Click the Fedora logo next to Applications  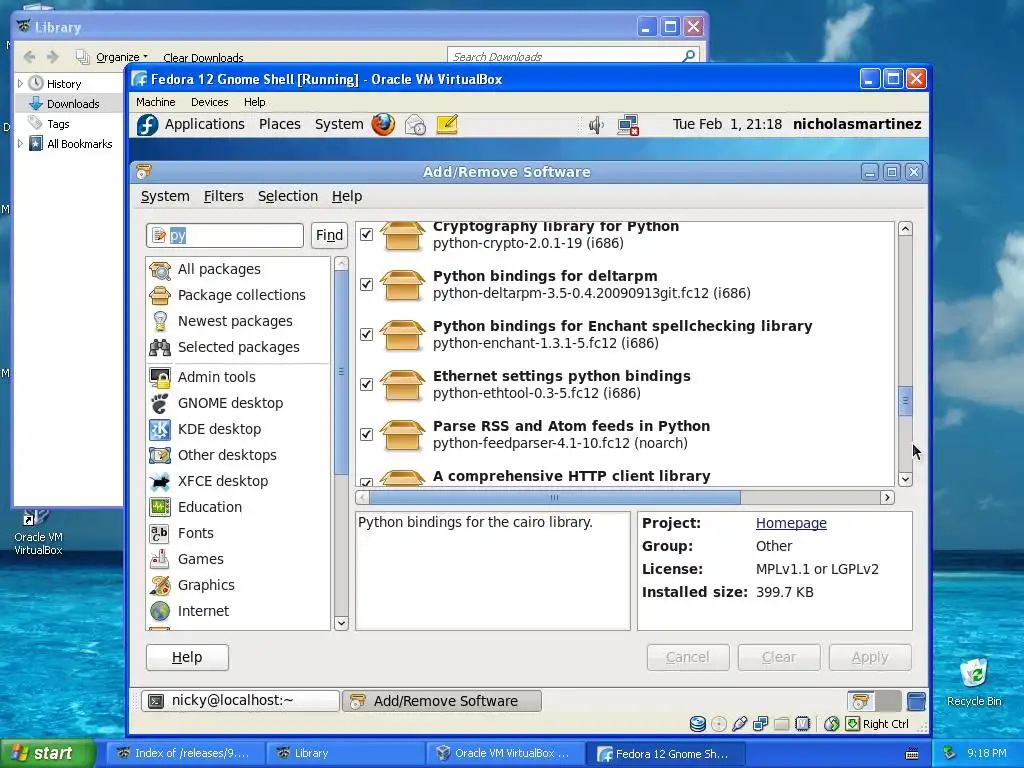point(148,124)
